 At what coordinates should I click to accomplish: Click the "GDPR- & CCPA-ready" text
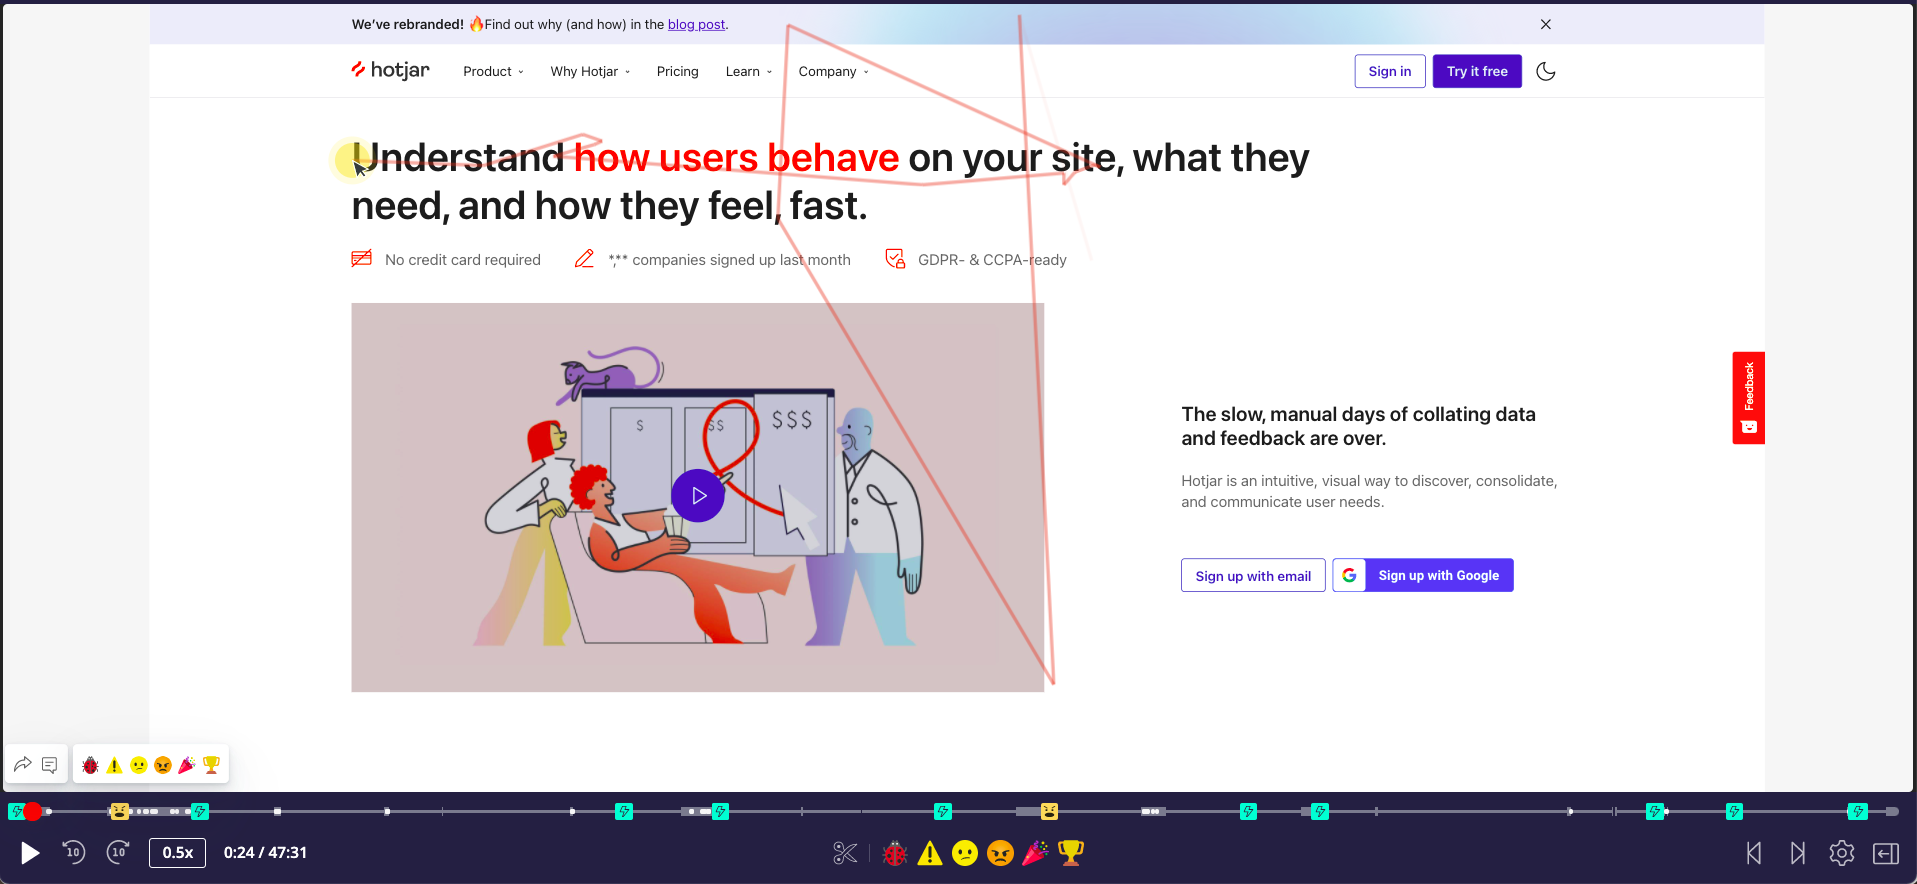pyautogui.click(x=992, y=260)
